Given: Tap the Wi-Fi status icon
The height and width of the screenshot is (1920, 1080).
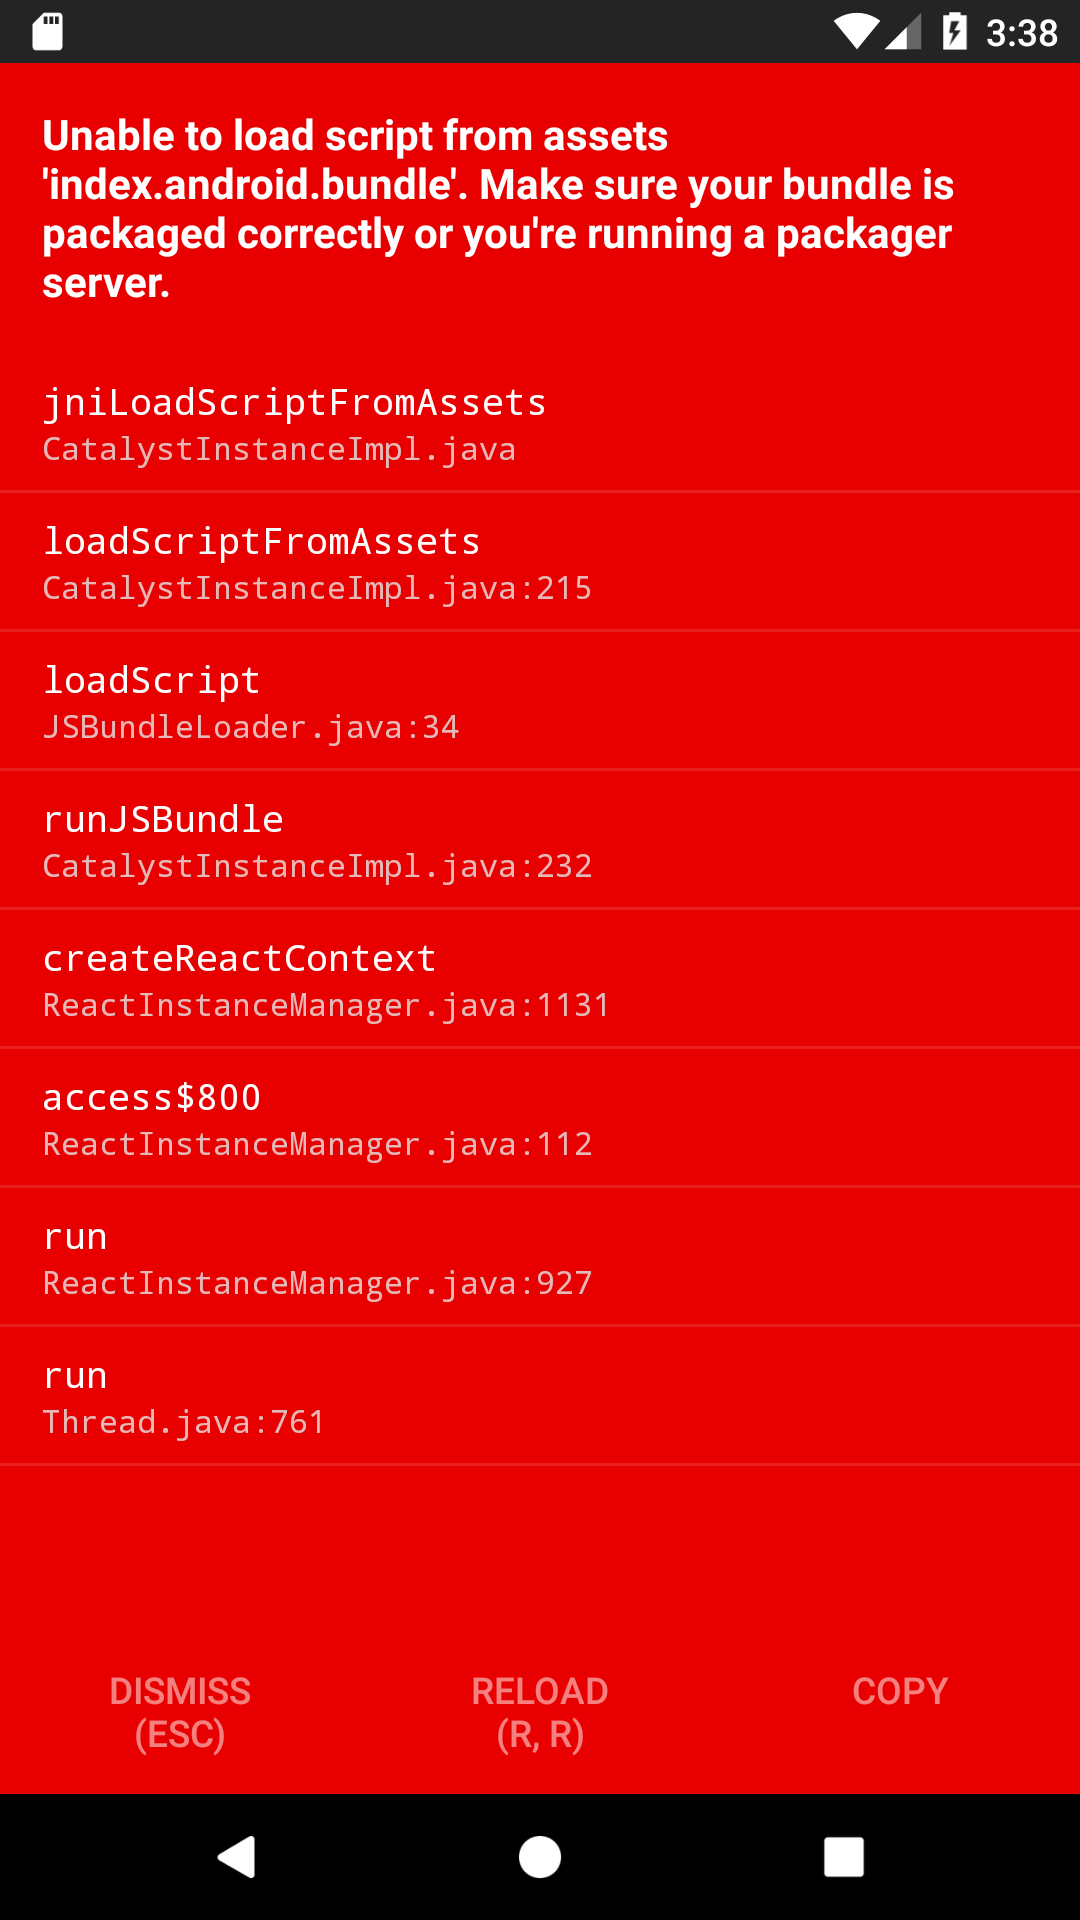Looking at the screenshot, I should pos(857,32).
